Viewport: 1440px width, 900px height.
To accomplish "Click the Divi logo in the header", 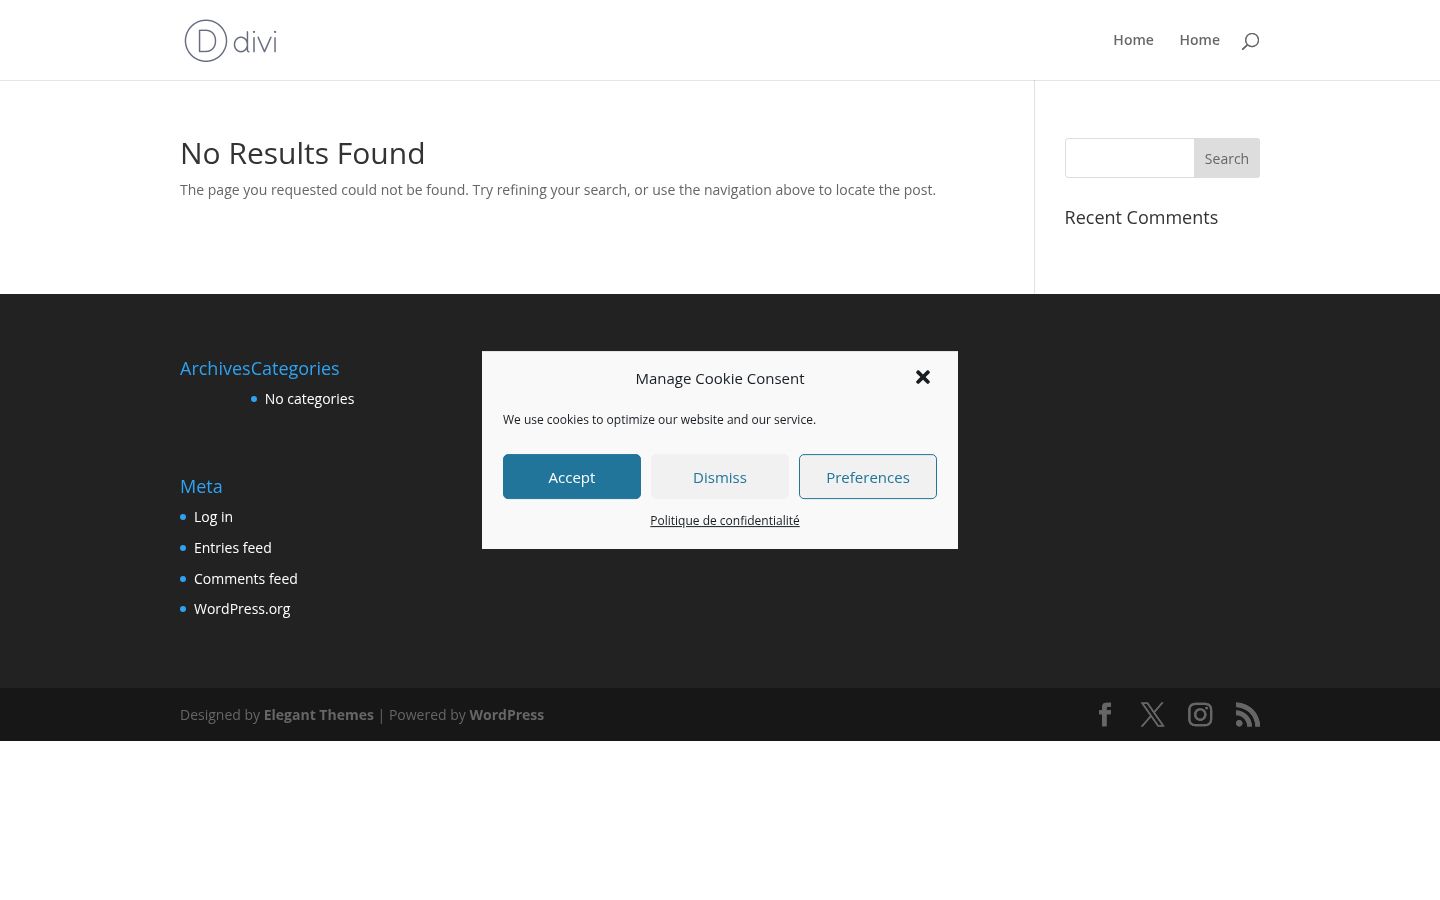I will tap(231, 41).
